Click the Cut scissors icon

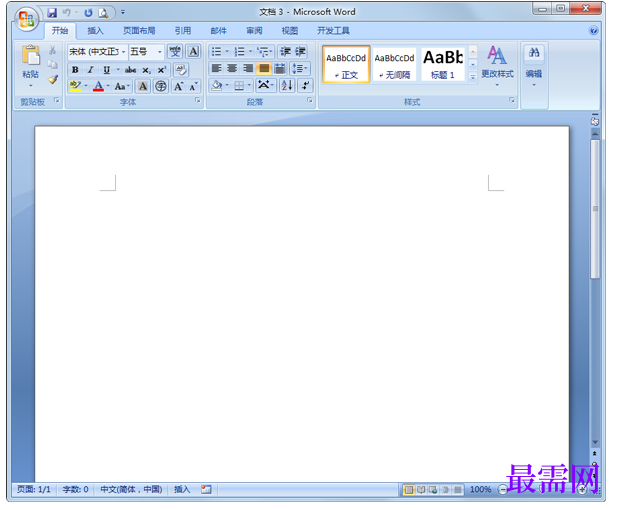(52, 50)
